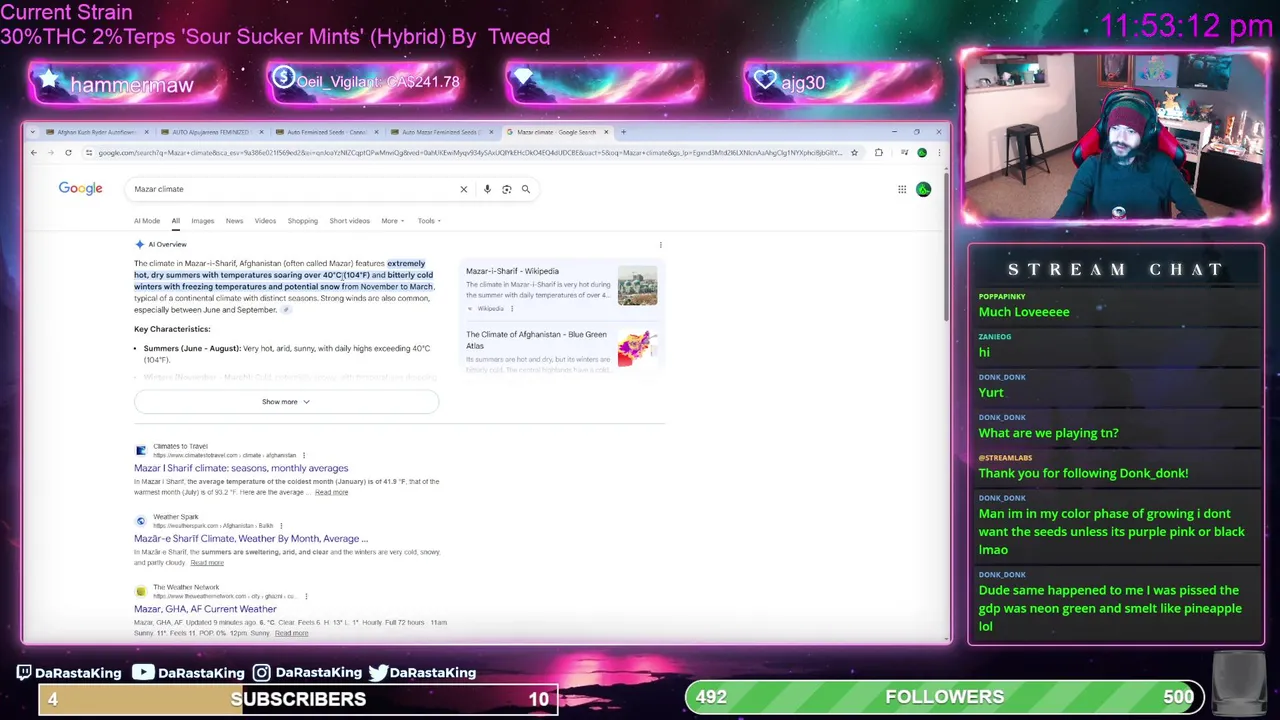Click Read more under Weather Spark

click(207, 563)
